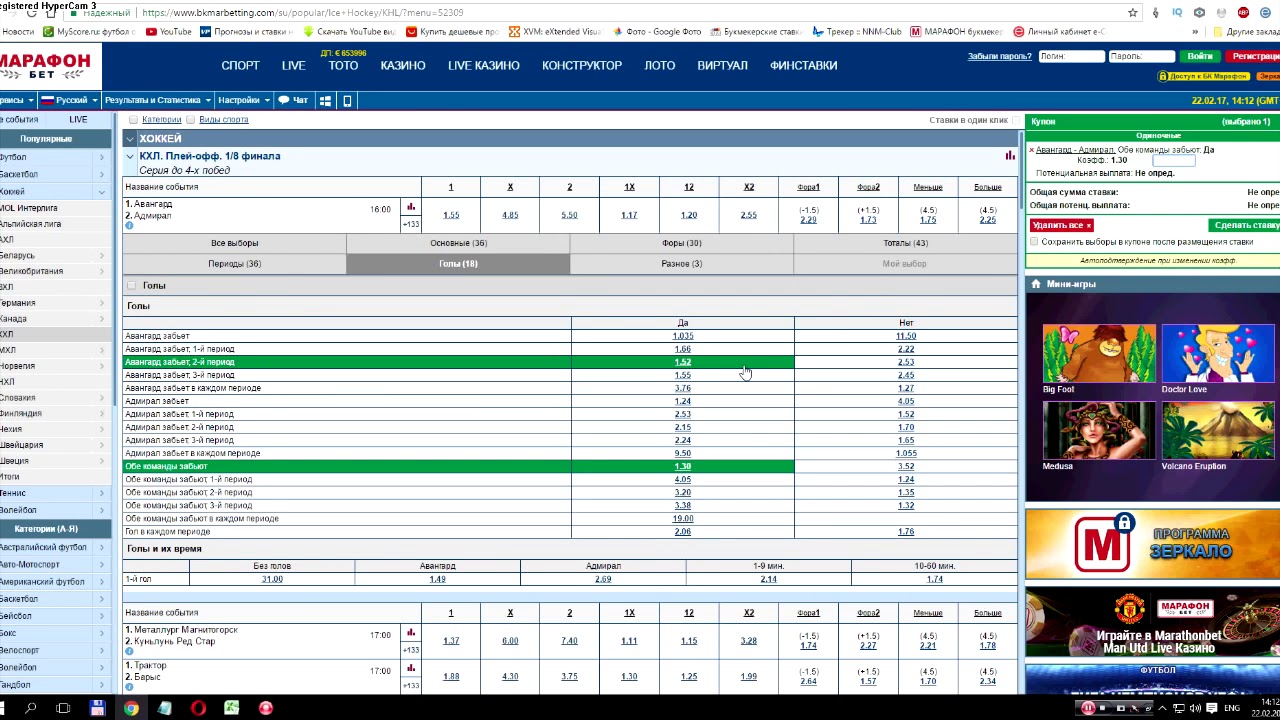Open the Medusa mini-game
Viewport: 1280px width, 720px height.
tap(1099, 431)
